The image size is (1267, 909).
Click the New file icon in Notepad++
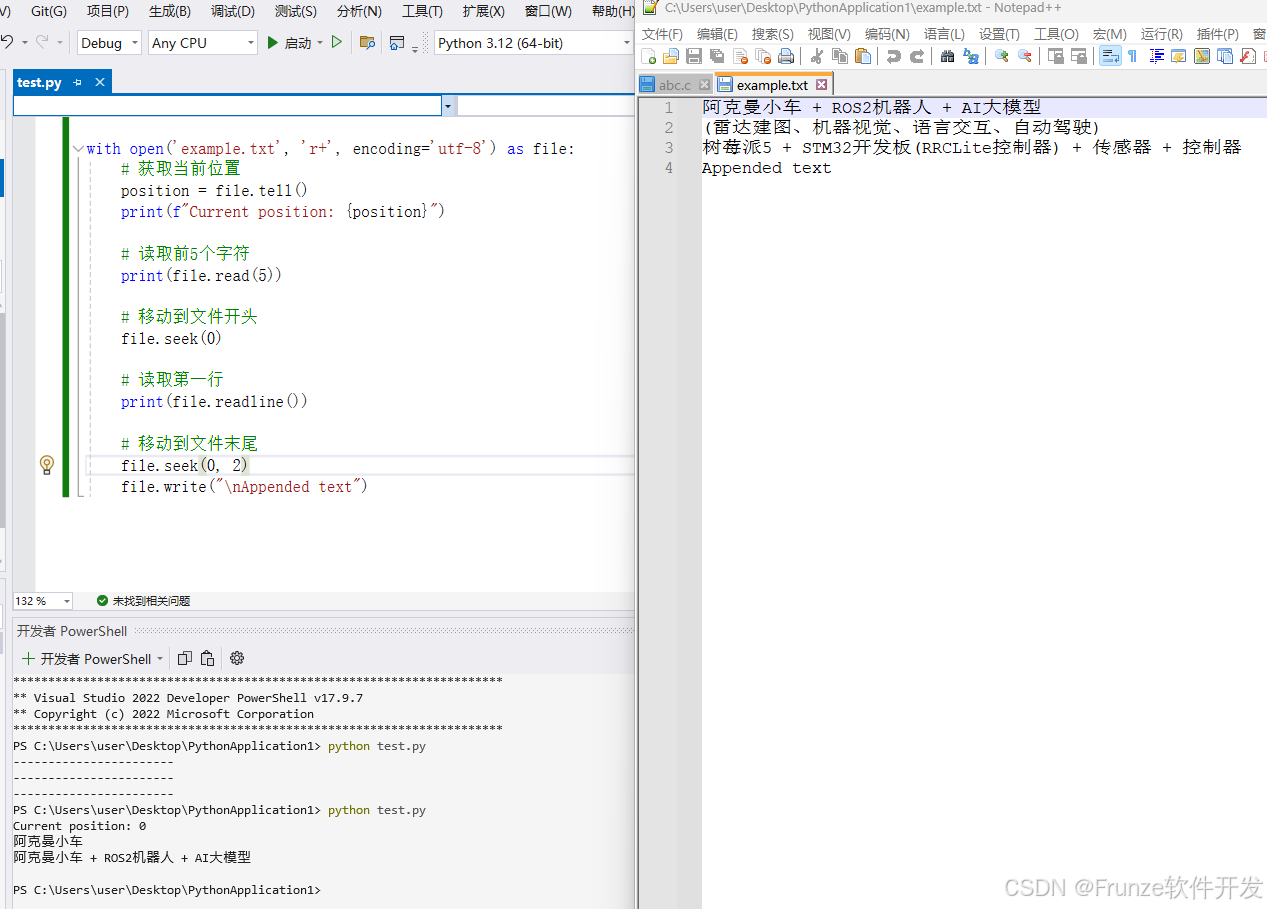click(x=648, y=56)
